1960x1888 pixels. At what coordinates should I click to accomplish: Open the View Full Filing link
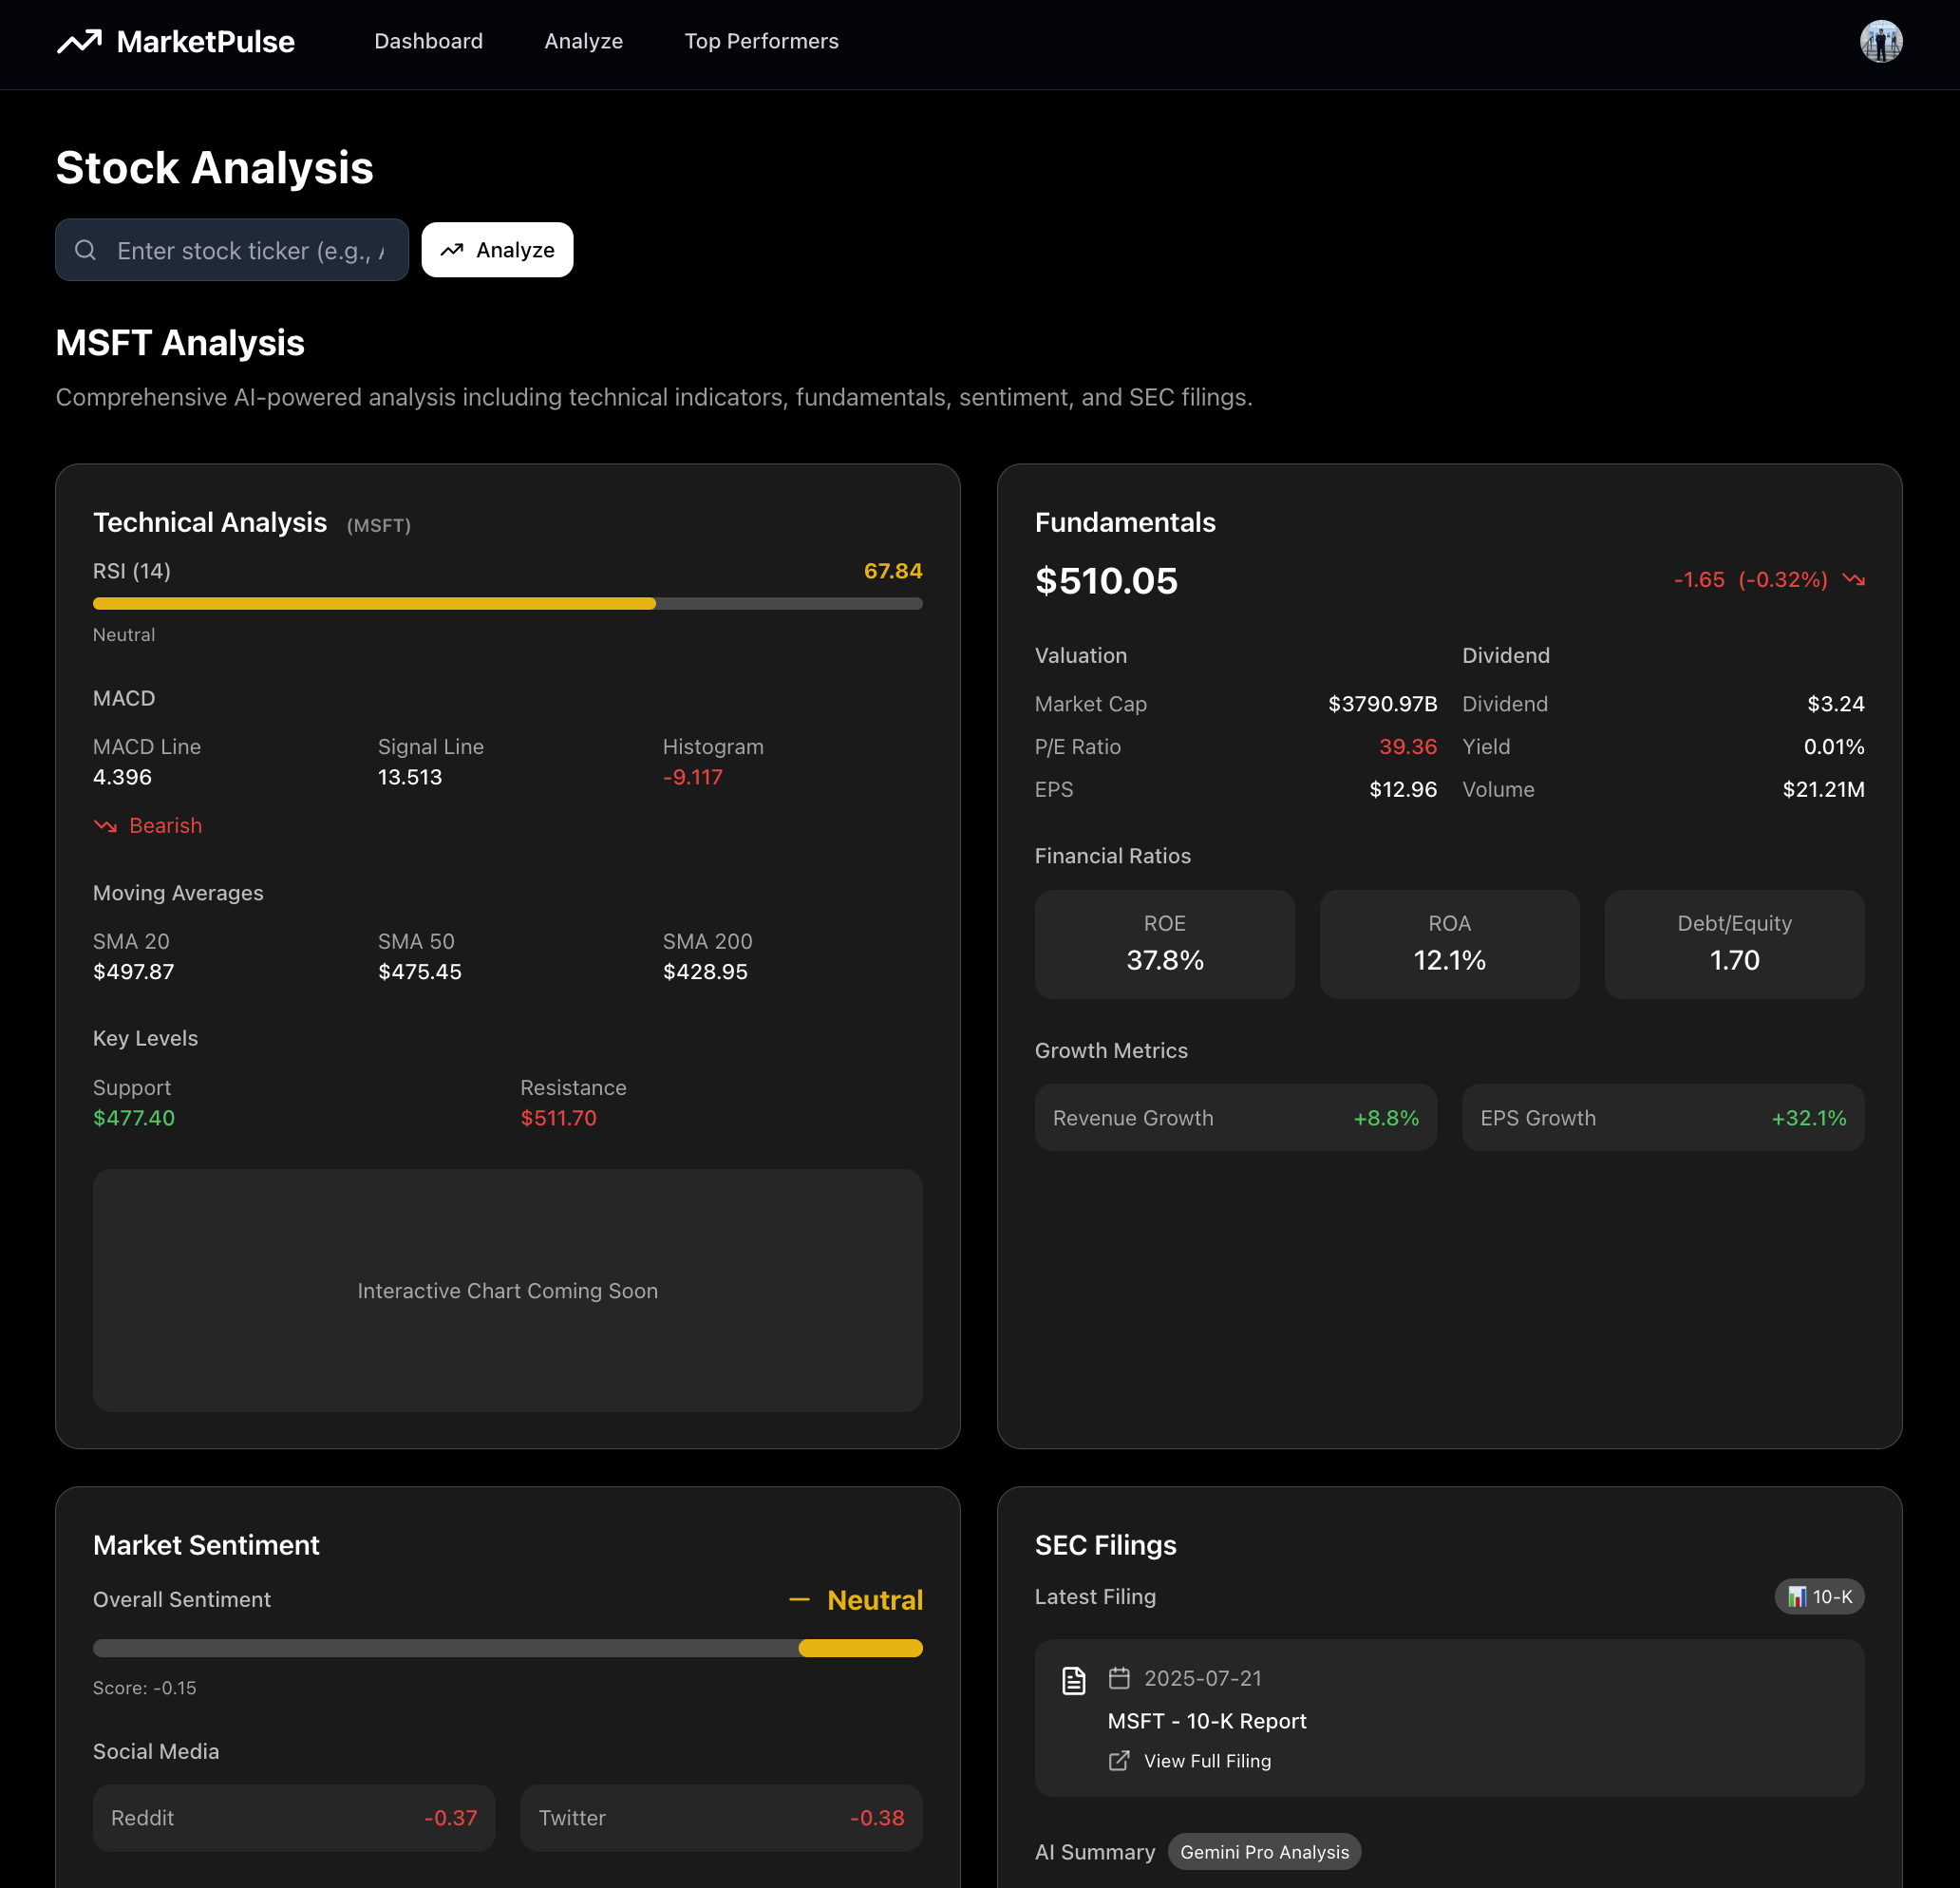(x=1207, y=1760)
